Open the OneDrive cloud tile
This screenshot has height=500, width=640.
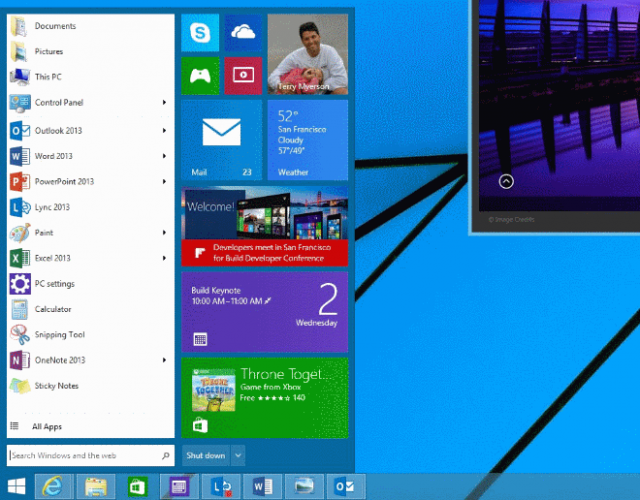[243, 33]
